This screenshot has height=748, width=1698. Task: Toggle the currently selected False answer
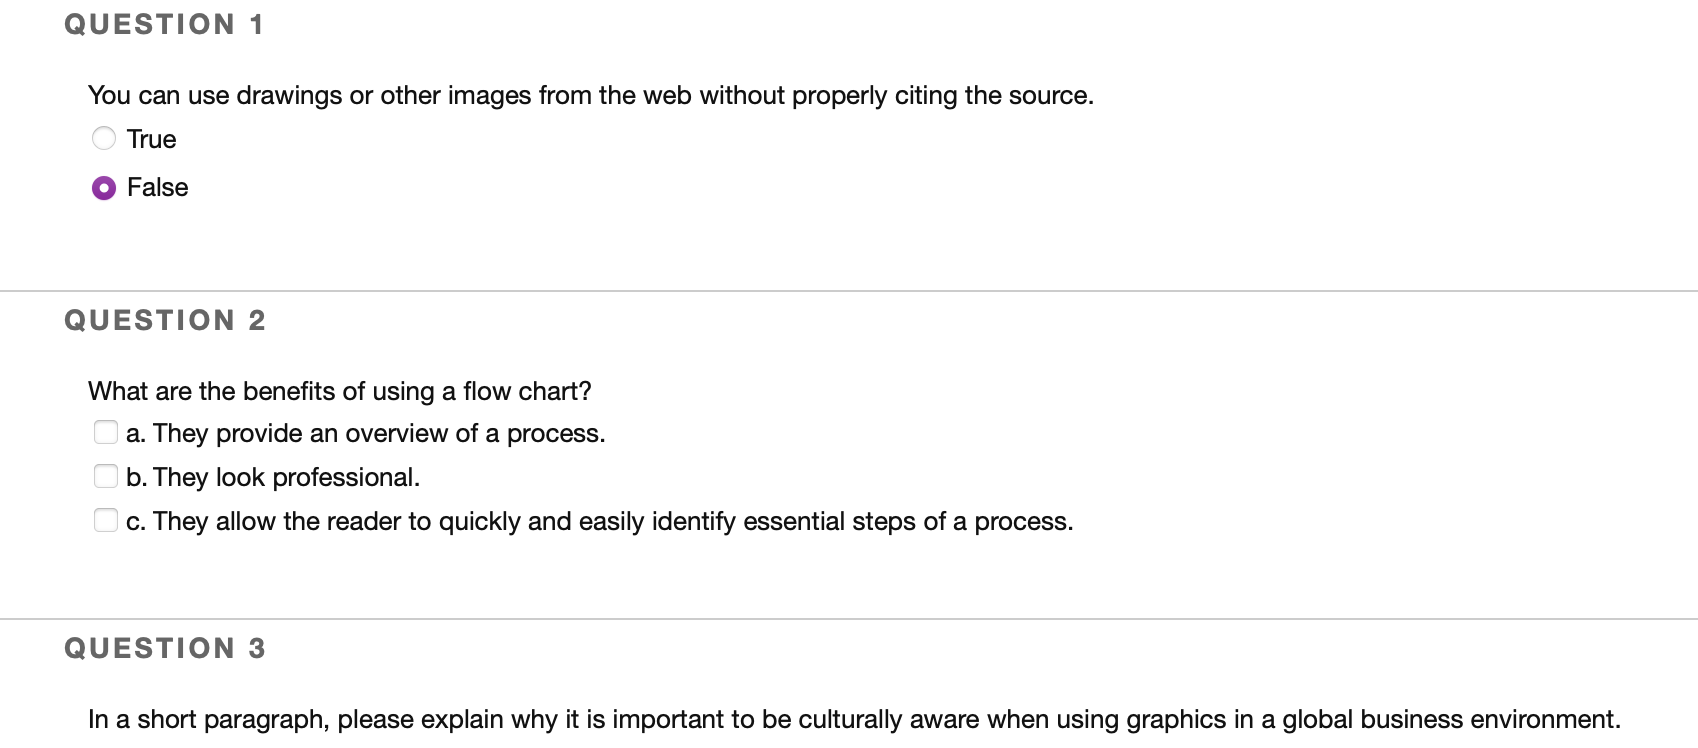(104, 187)
